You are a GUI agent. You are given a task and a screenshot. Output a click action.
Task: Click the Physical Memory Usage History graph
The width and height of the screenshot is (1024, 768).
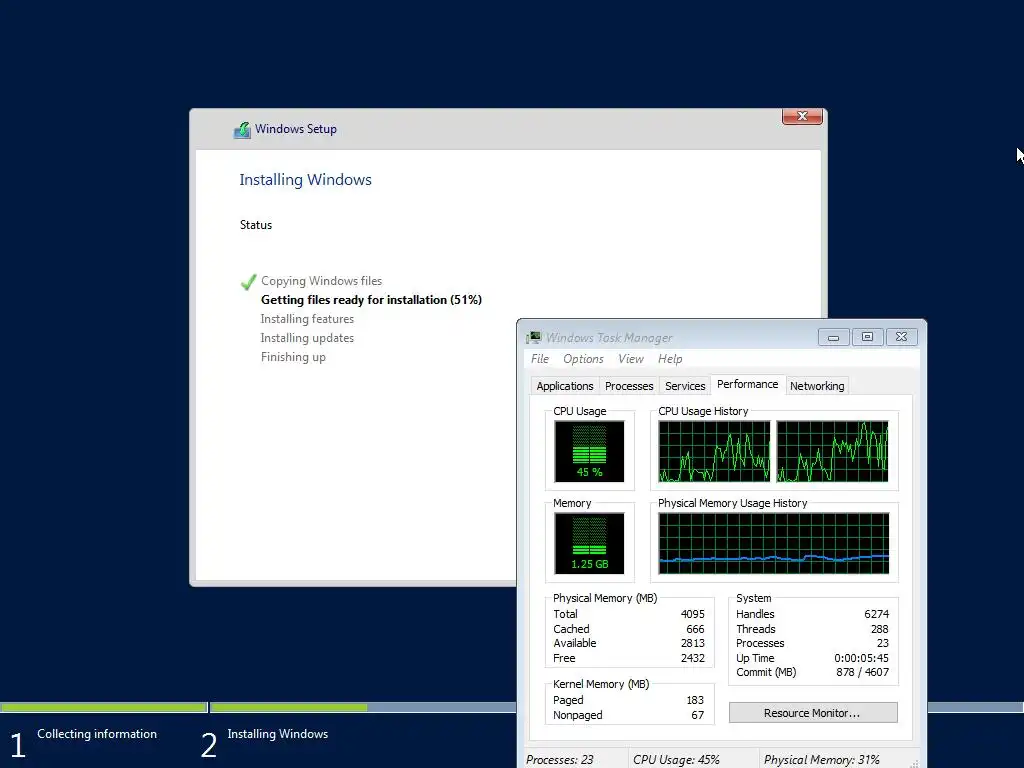(774, 543)
